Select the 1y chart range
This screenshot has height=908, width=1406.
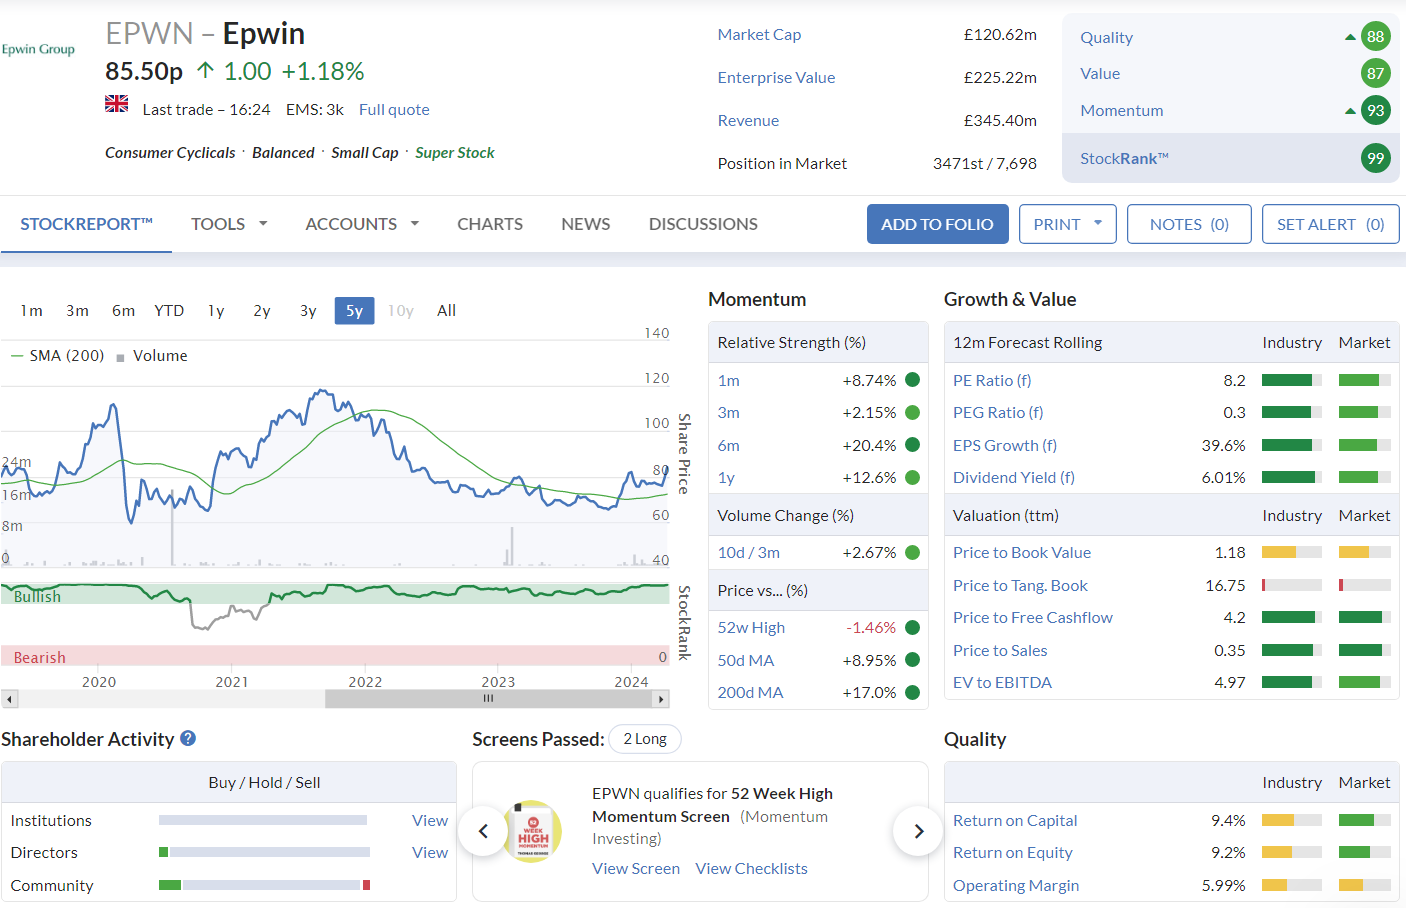[216, 311]
